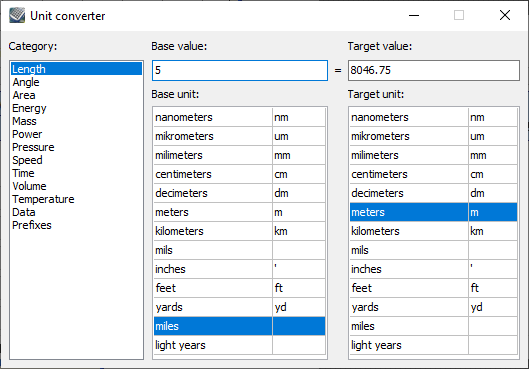Close the Unit converter window
Screen dimensions: 529x369
[x=505, y=15]
